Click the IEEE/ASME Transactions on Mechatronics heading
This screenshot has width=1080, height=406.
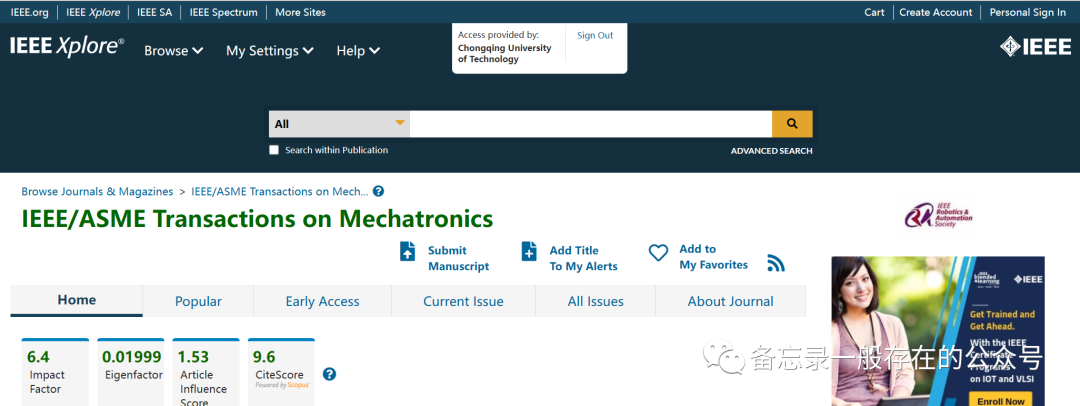coord(257,219)
